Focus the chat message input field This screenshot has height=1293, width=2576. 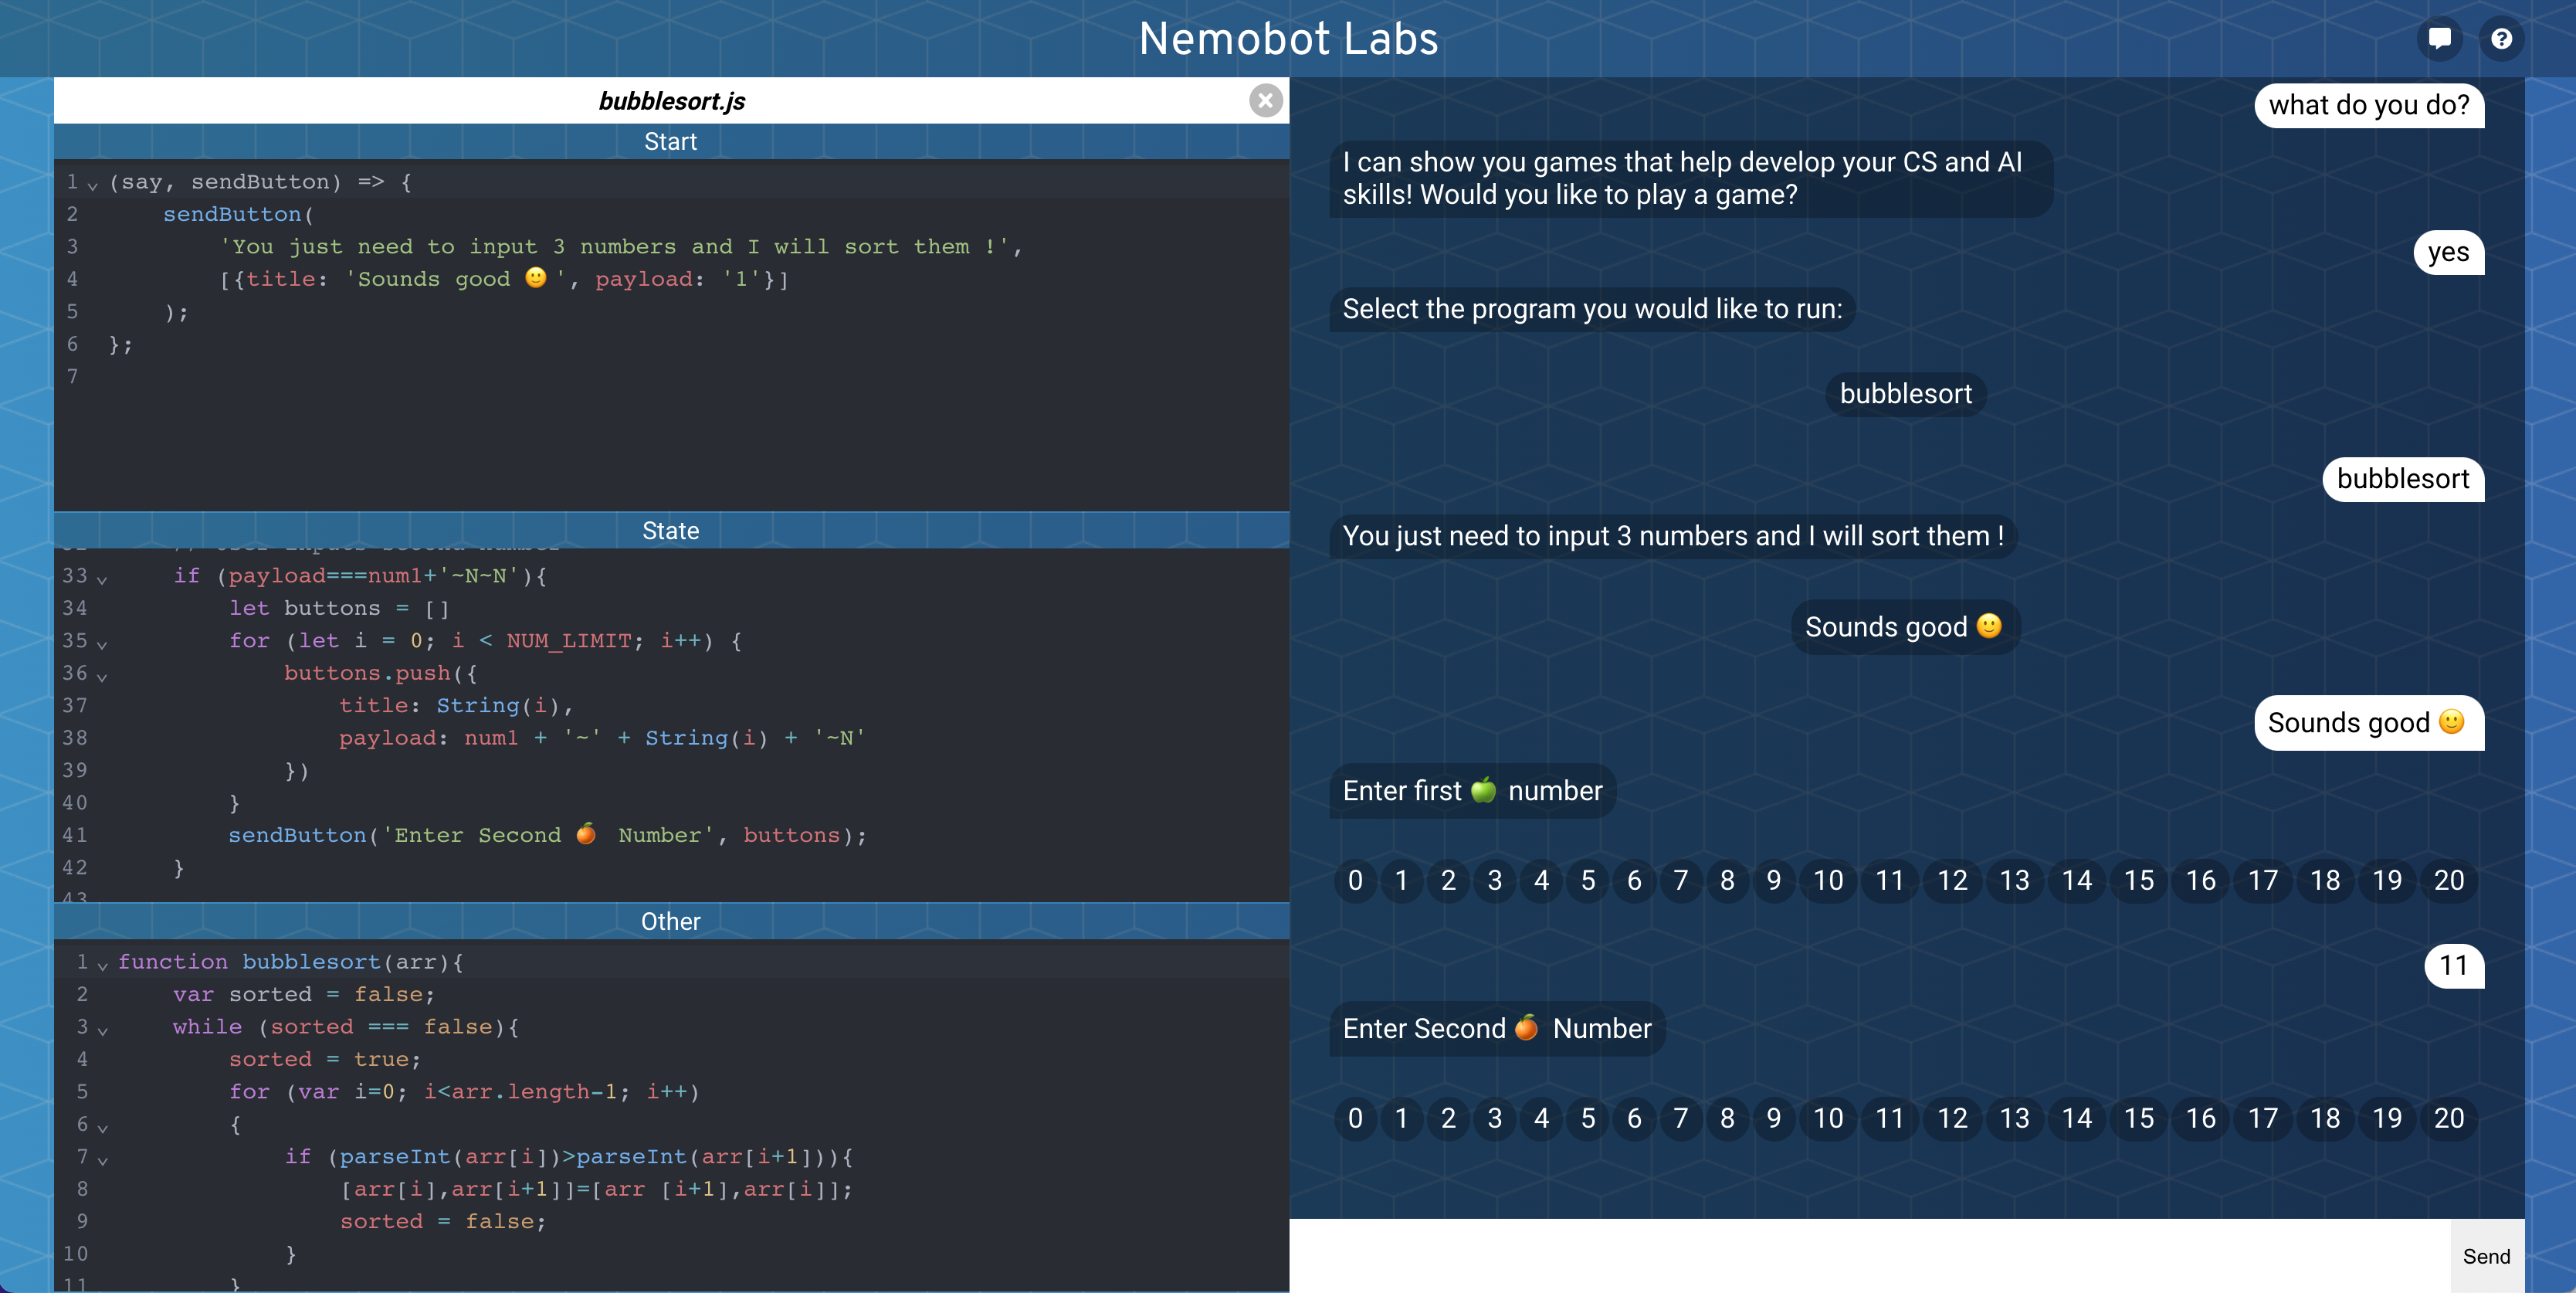[x=1870, y=1256]
